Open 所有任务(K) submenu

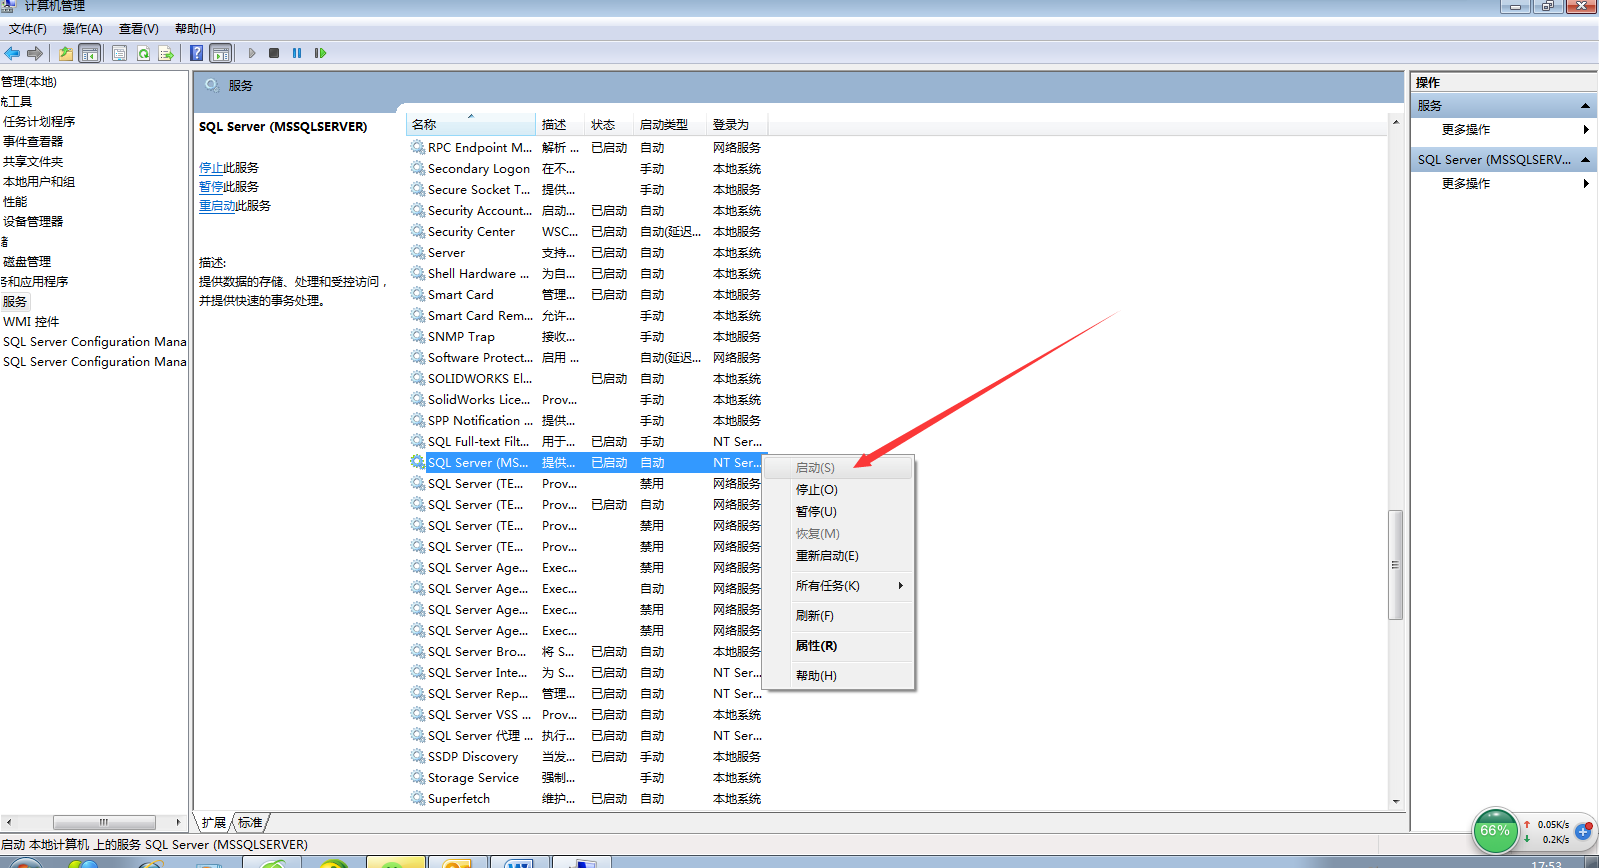pyautogui.click(x=838, y=585)
